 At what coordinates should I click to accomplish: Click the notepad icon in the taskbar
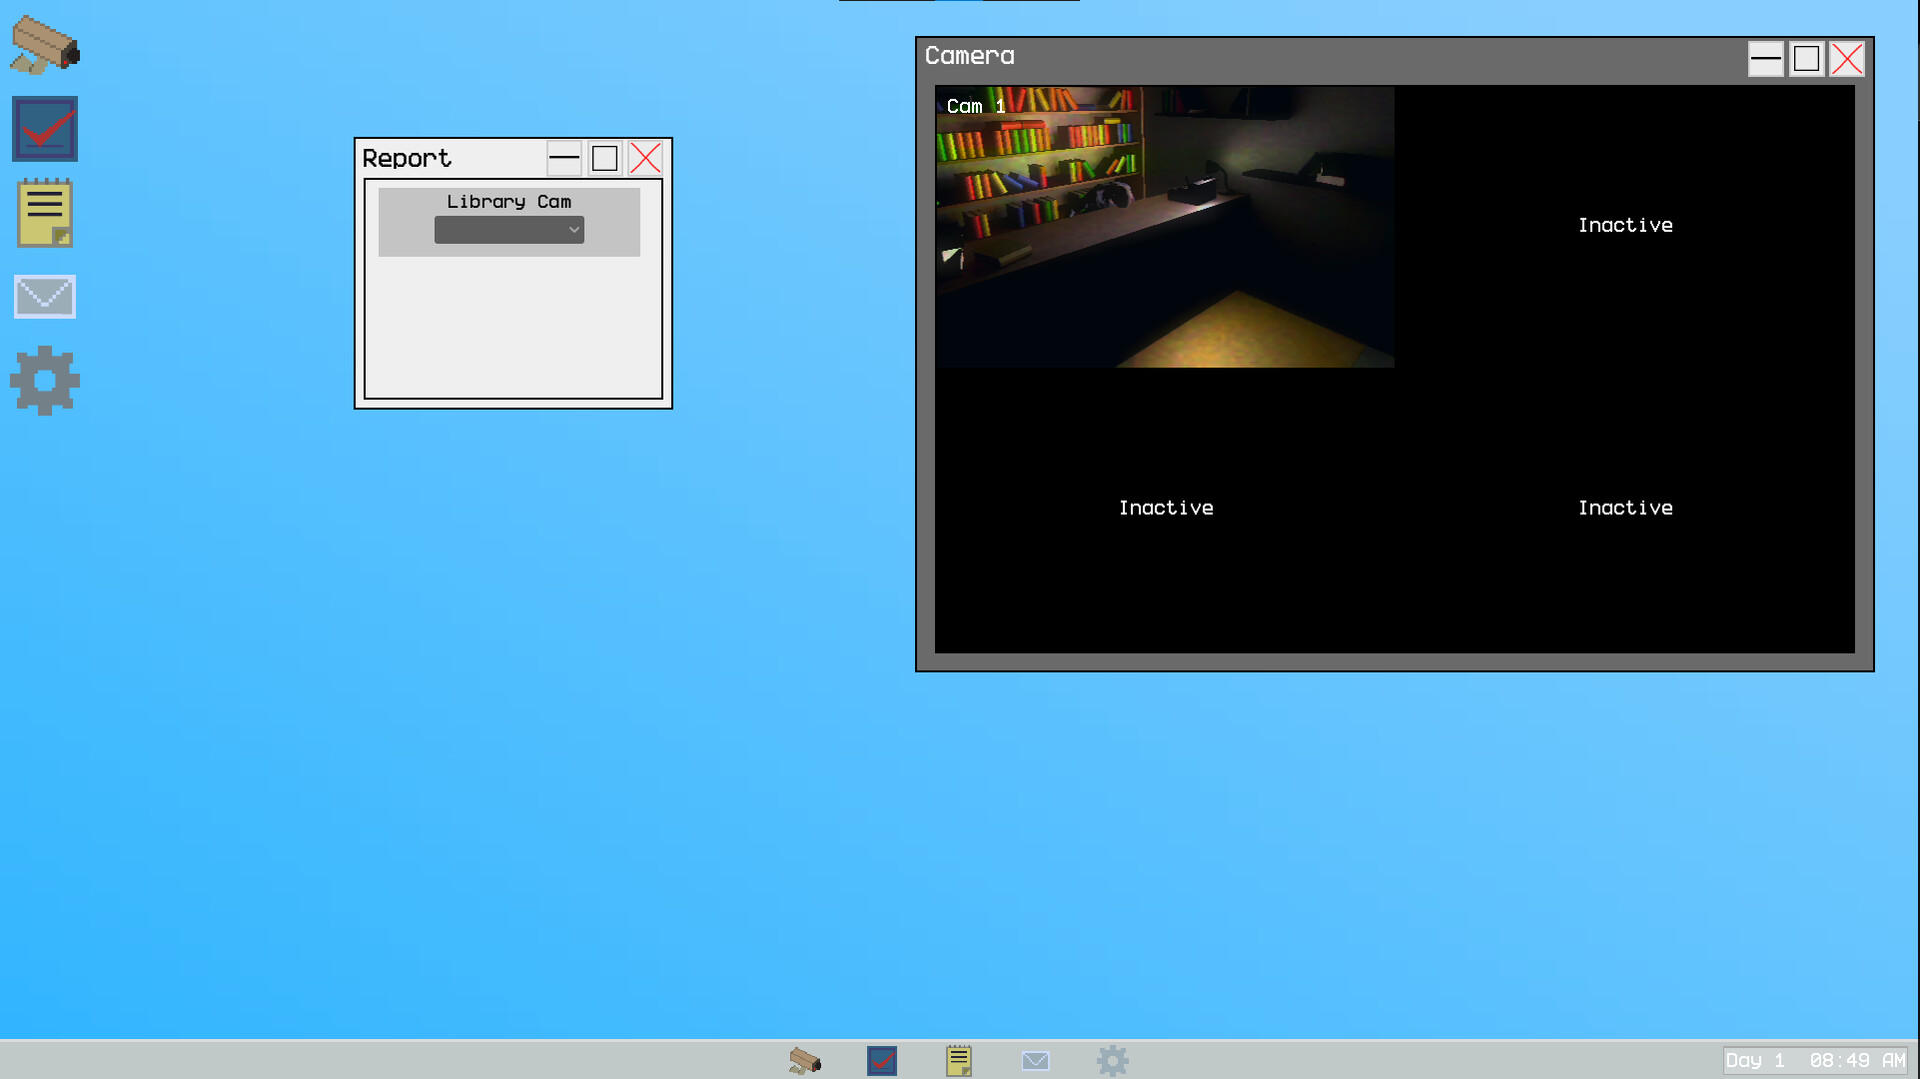(x=958, y=1060)
